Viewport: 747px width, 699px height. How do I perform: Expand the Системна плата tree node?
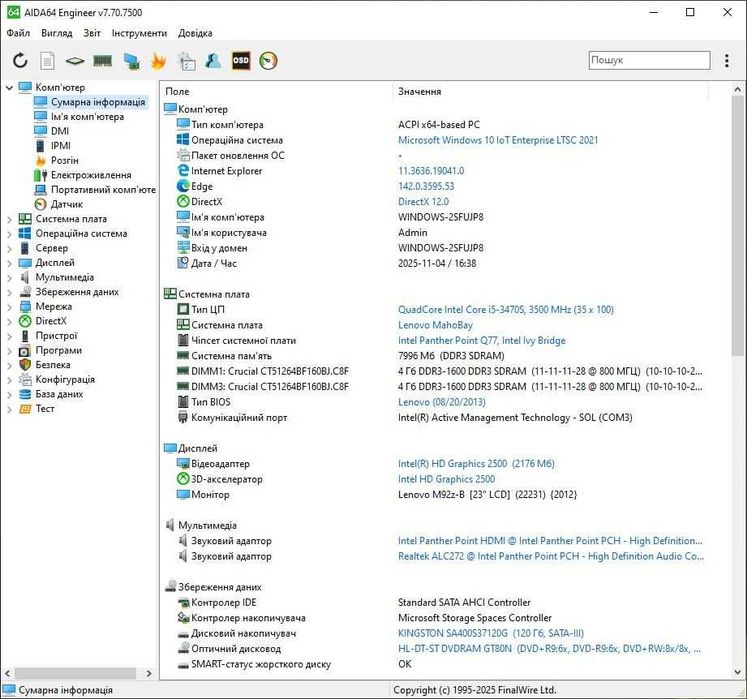tap(9, 219)
